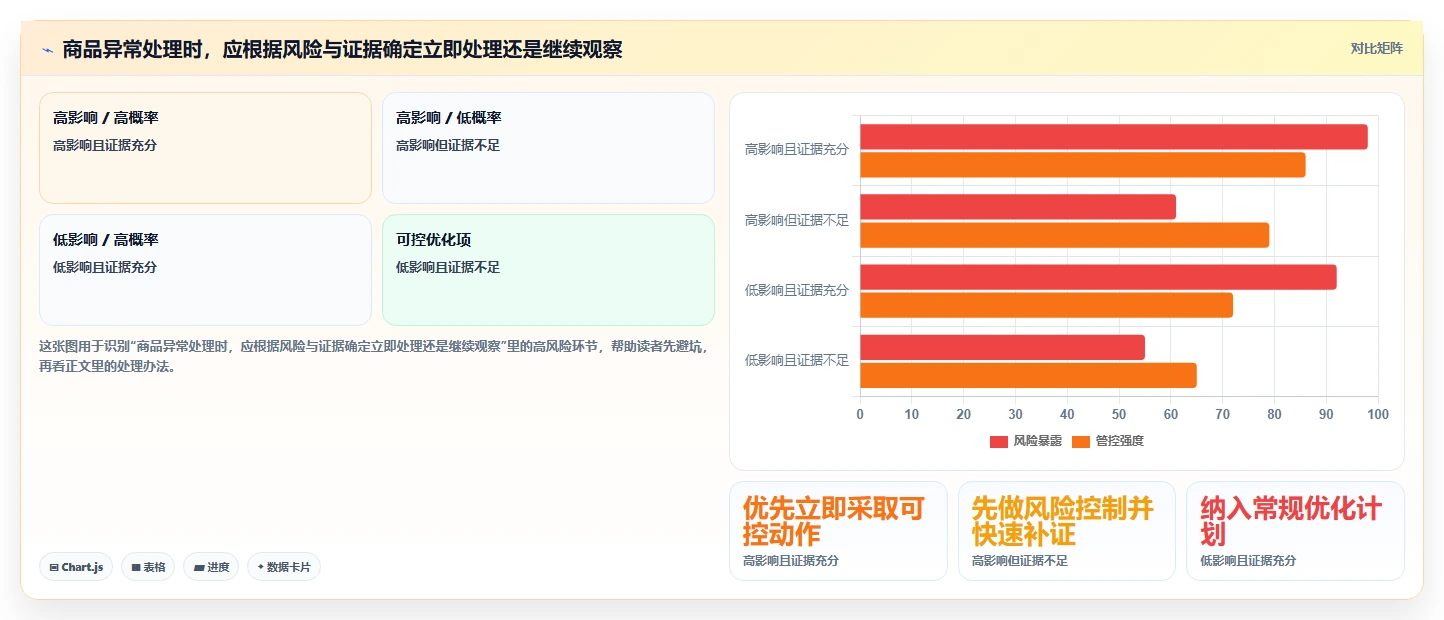Toggle the 风险暴露 legend red swatch
Screen dimensions: 1444x620
999,441
